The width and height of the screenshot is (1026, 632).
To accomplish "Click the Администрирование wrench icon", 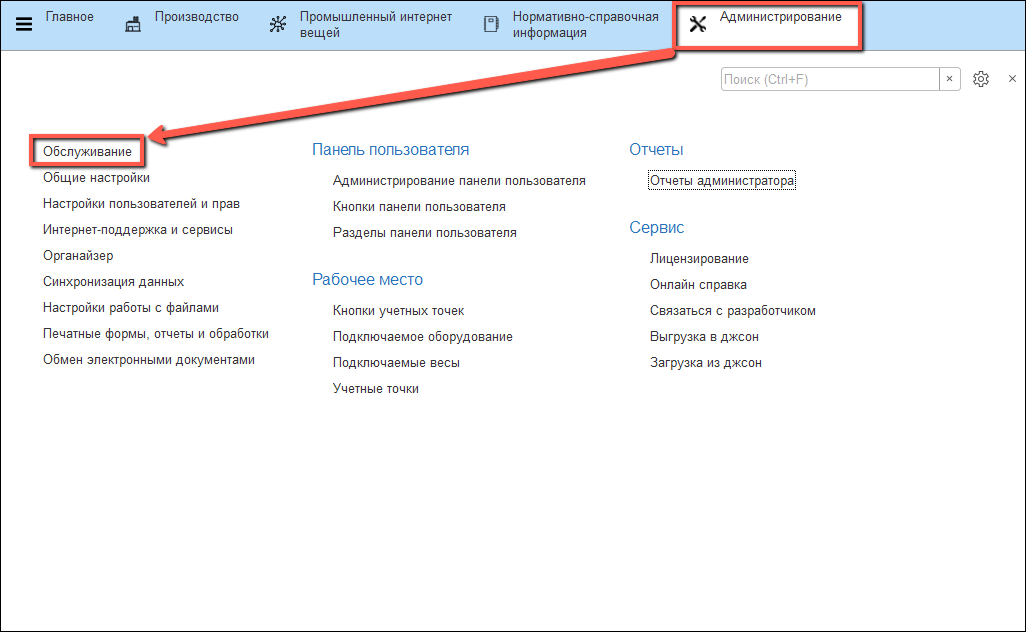I will coord(698,25).
